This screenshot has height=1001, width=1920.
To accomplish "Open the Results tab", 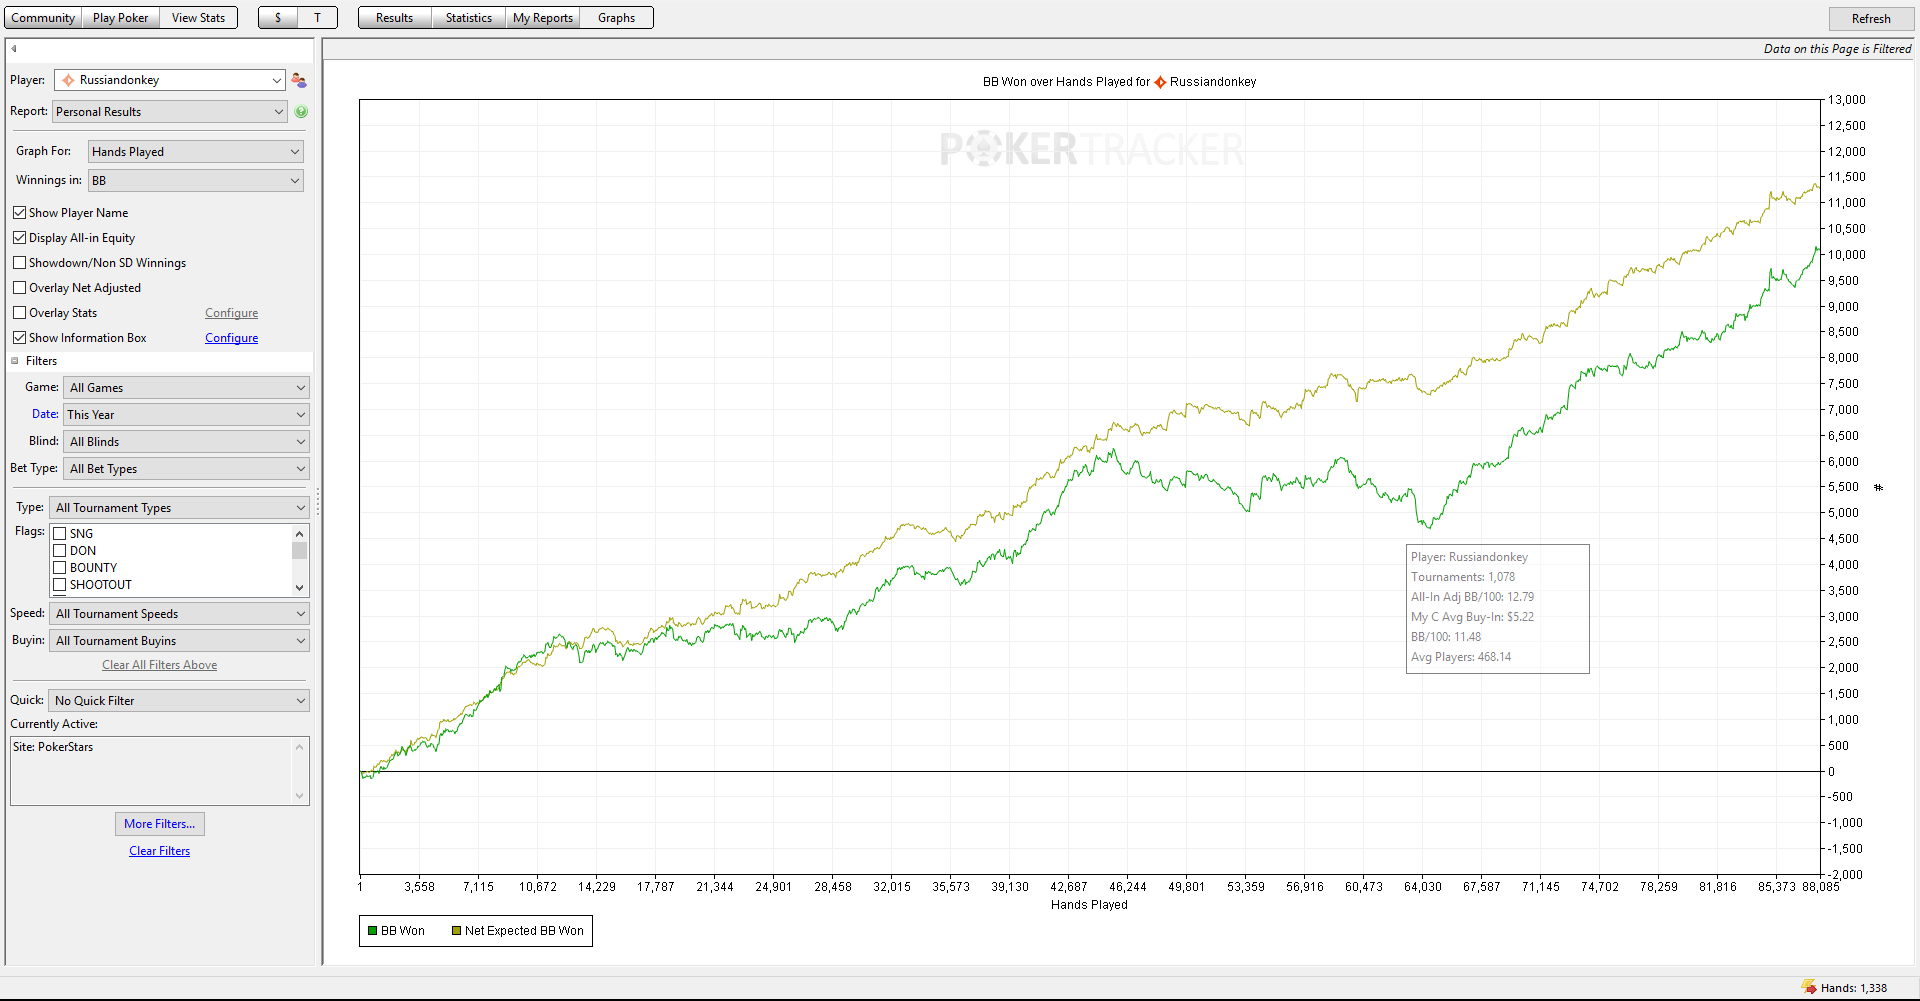I will coord(395,18).
